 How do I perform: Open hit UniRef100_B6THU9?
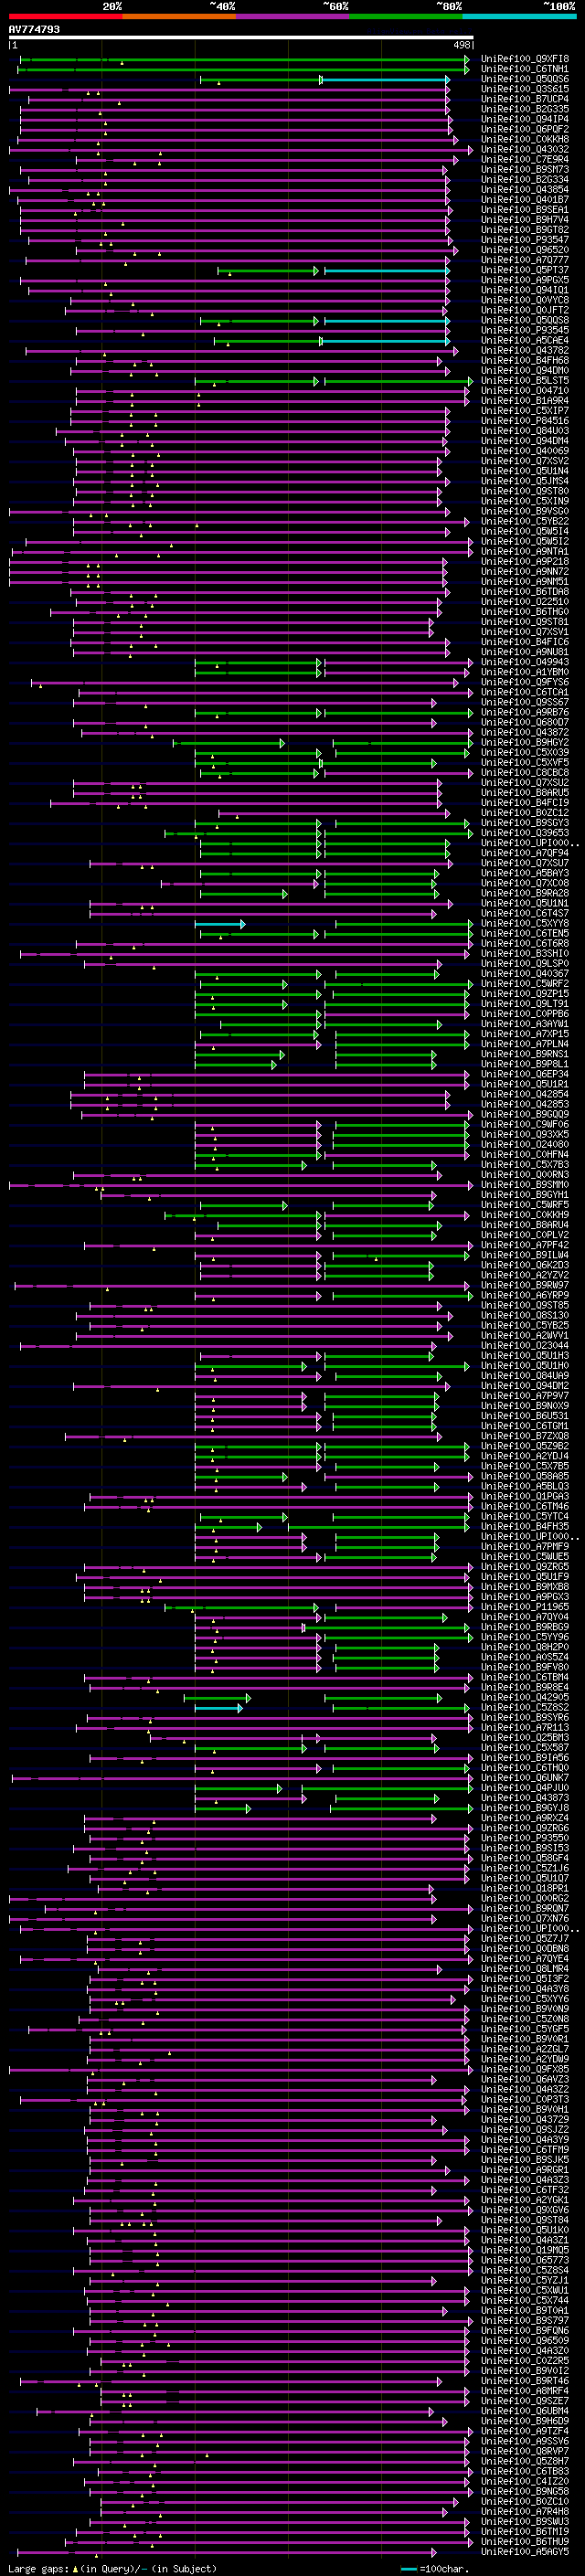(525, 2541)
